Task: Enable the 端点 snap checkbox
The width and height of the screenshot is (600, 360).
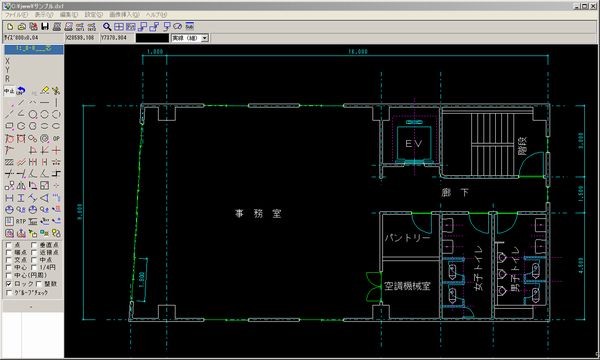Action: click(x=9, y=252)
